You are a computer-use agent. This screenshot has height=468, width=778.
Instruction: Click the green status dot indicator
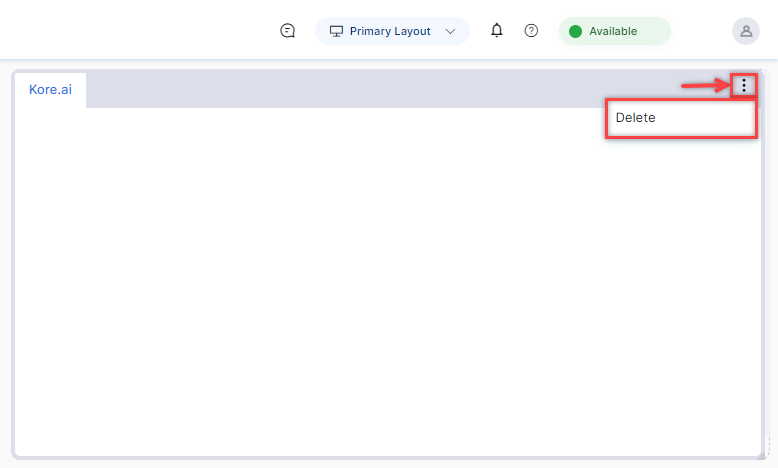click(575, 31)
